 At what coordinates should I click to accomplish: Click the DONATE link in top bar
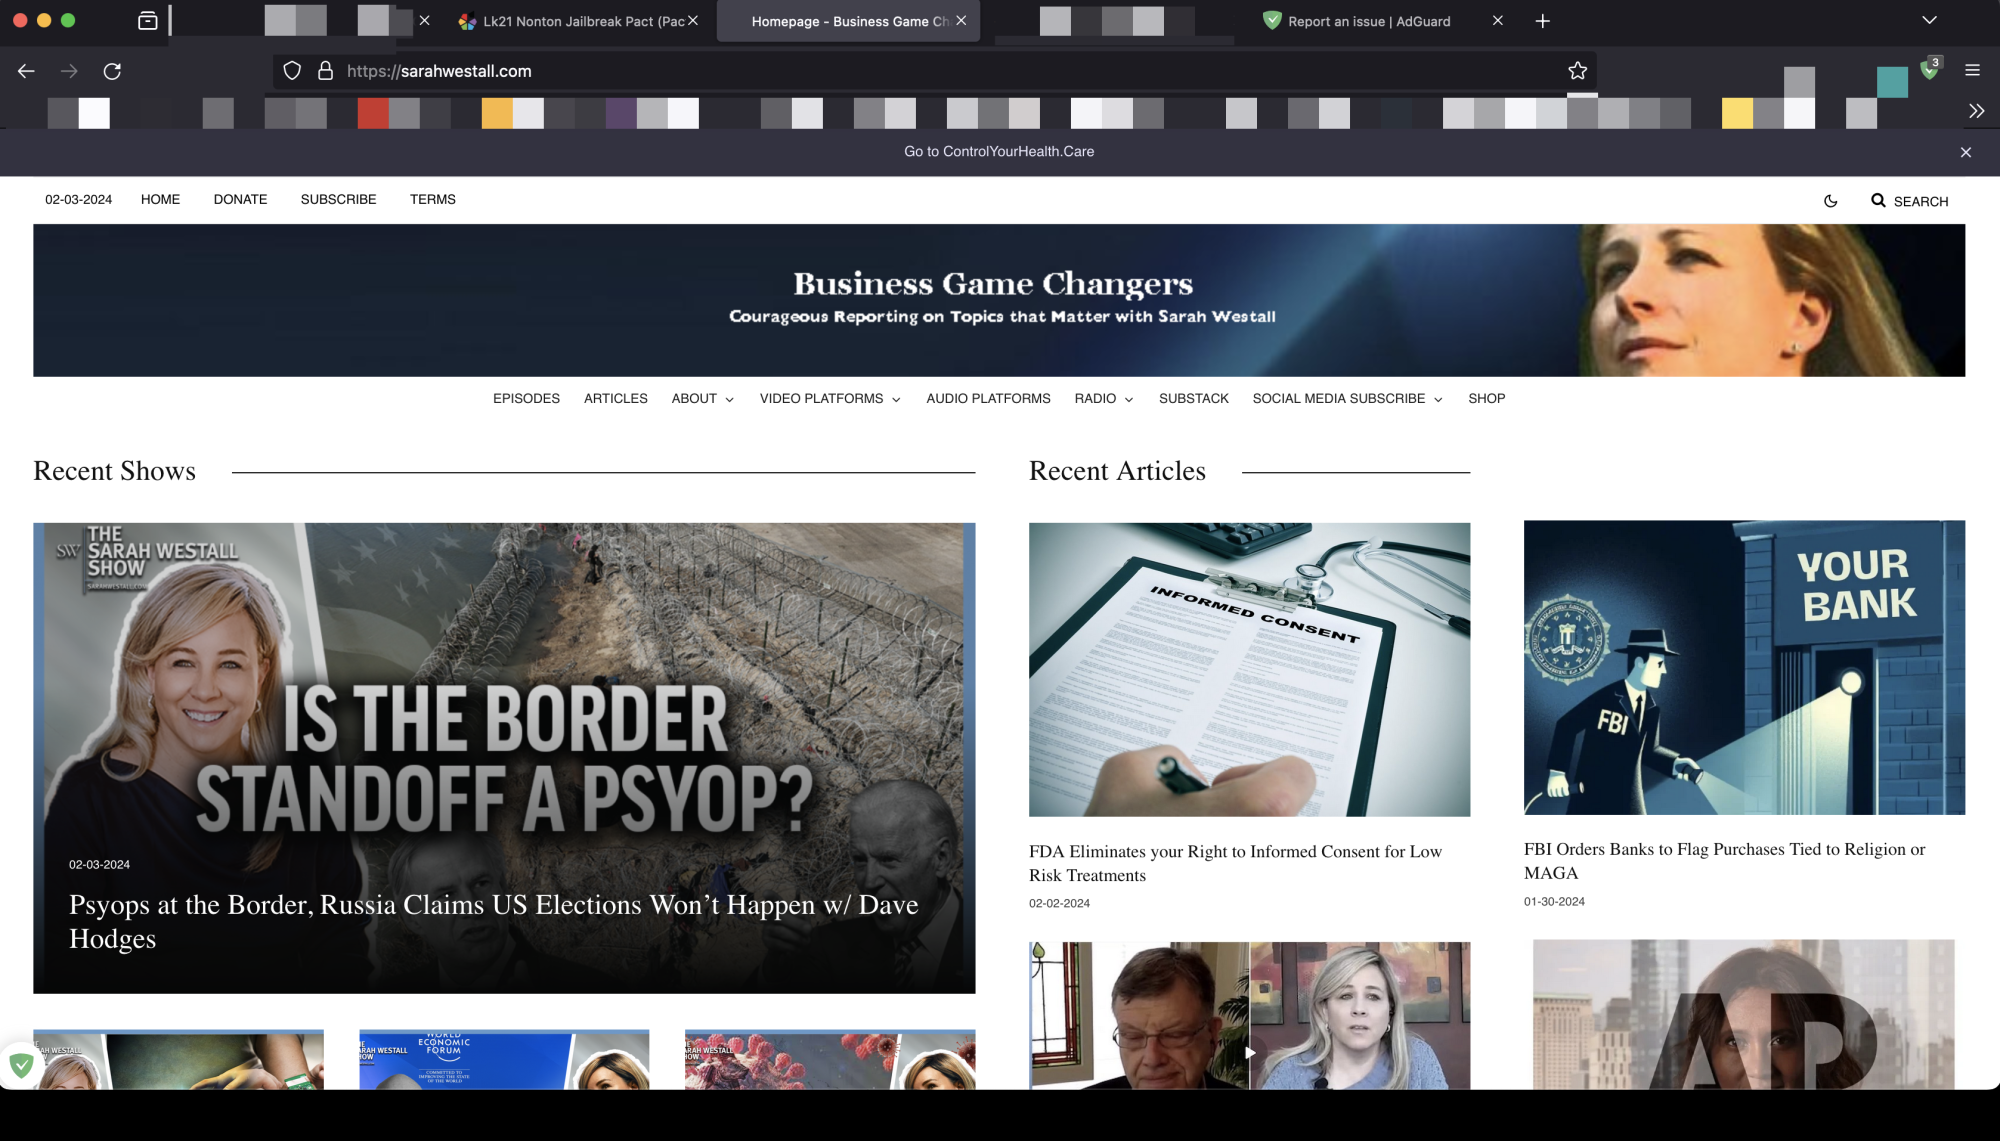(x=240, y=200)
